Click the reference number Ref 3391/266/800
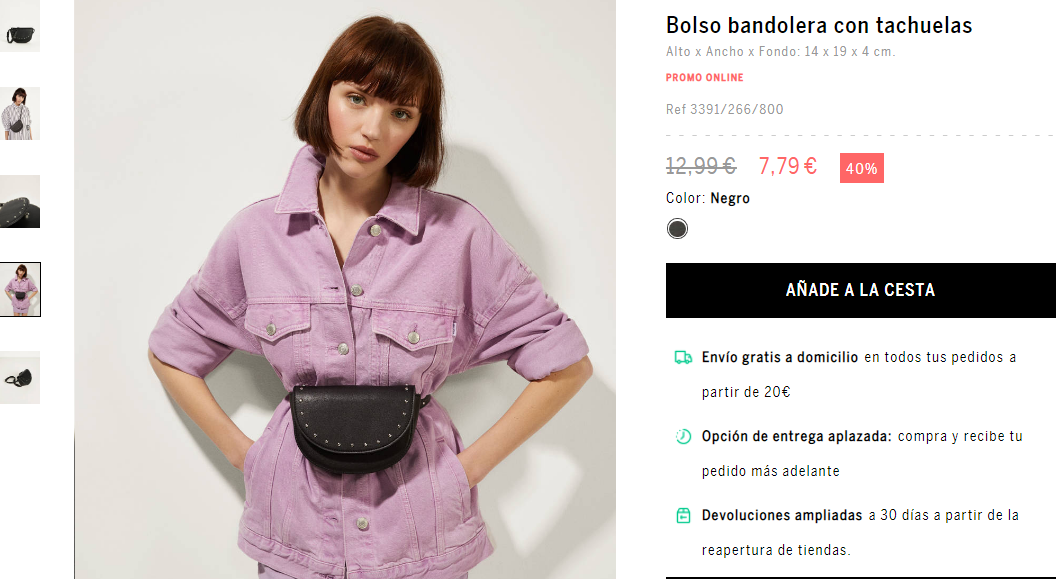This screenshot has height=579, width=1059. coord(724,109)
